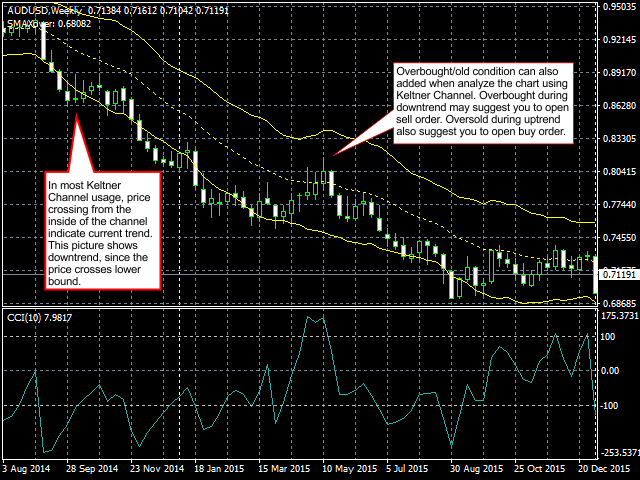The width and height of the screenshot is (640, 480).
Task: Click the 5 Jul 2015 date label
Action: coord(407,469)
